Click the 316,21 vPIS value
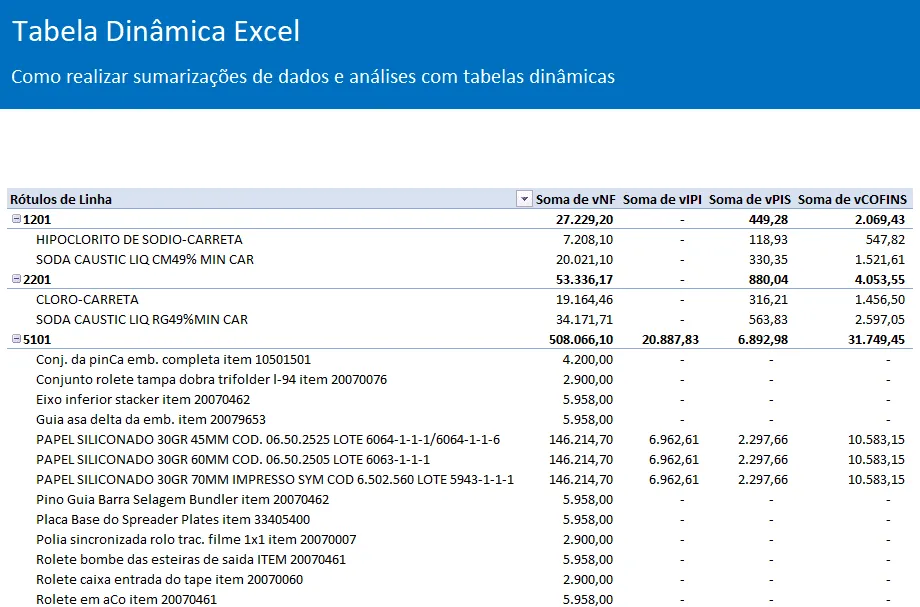The height and width of the screenshot is (607, 920). (768, 300)
